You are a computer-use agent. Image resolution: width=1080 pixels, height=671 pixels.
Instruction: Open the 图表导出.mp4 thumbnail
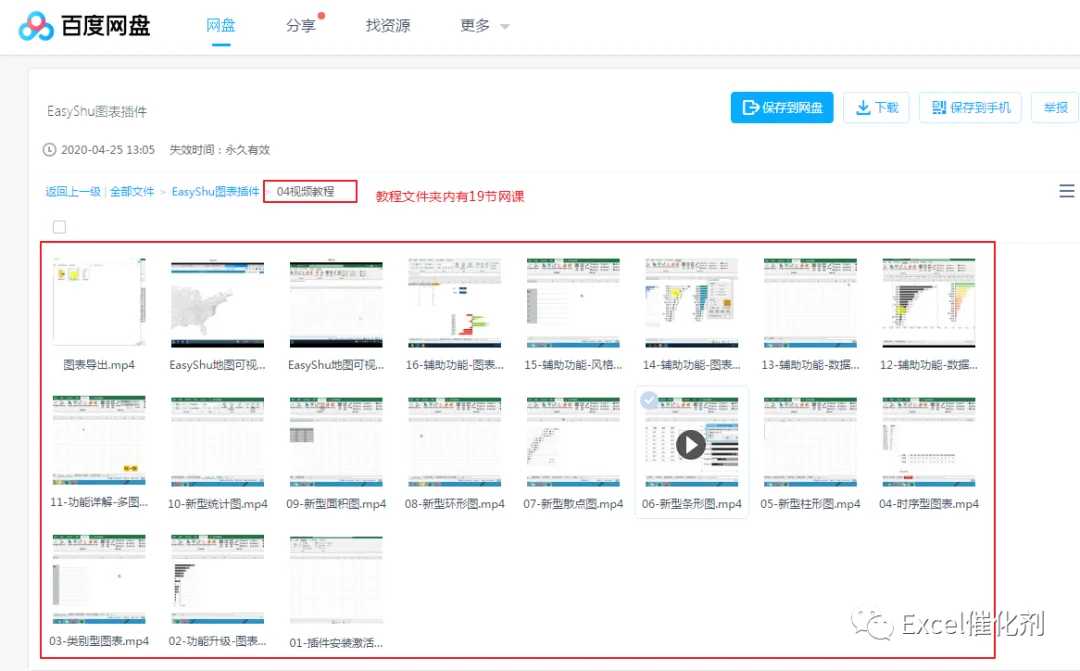99,302
